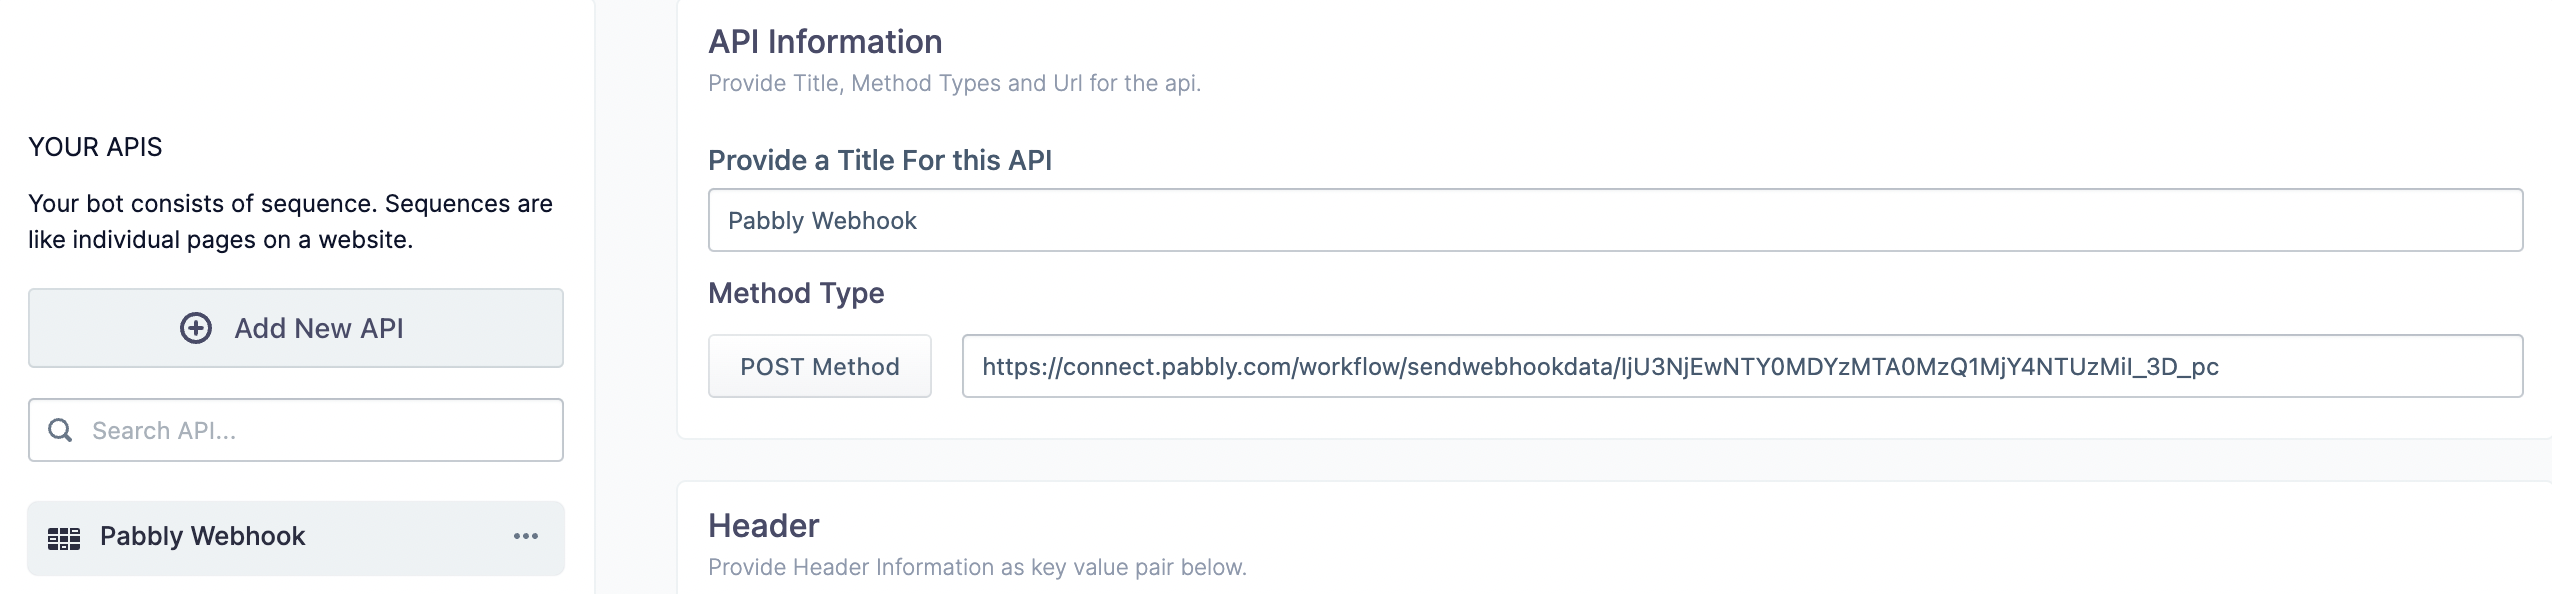Viewport: 2552px width, 594px height.
Task: Click the API title field containing Pabbly Webhook
Action: click(x=1614, y=220)
